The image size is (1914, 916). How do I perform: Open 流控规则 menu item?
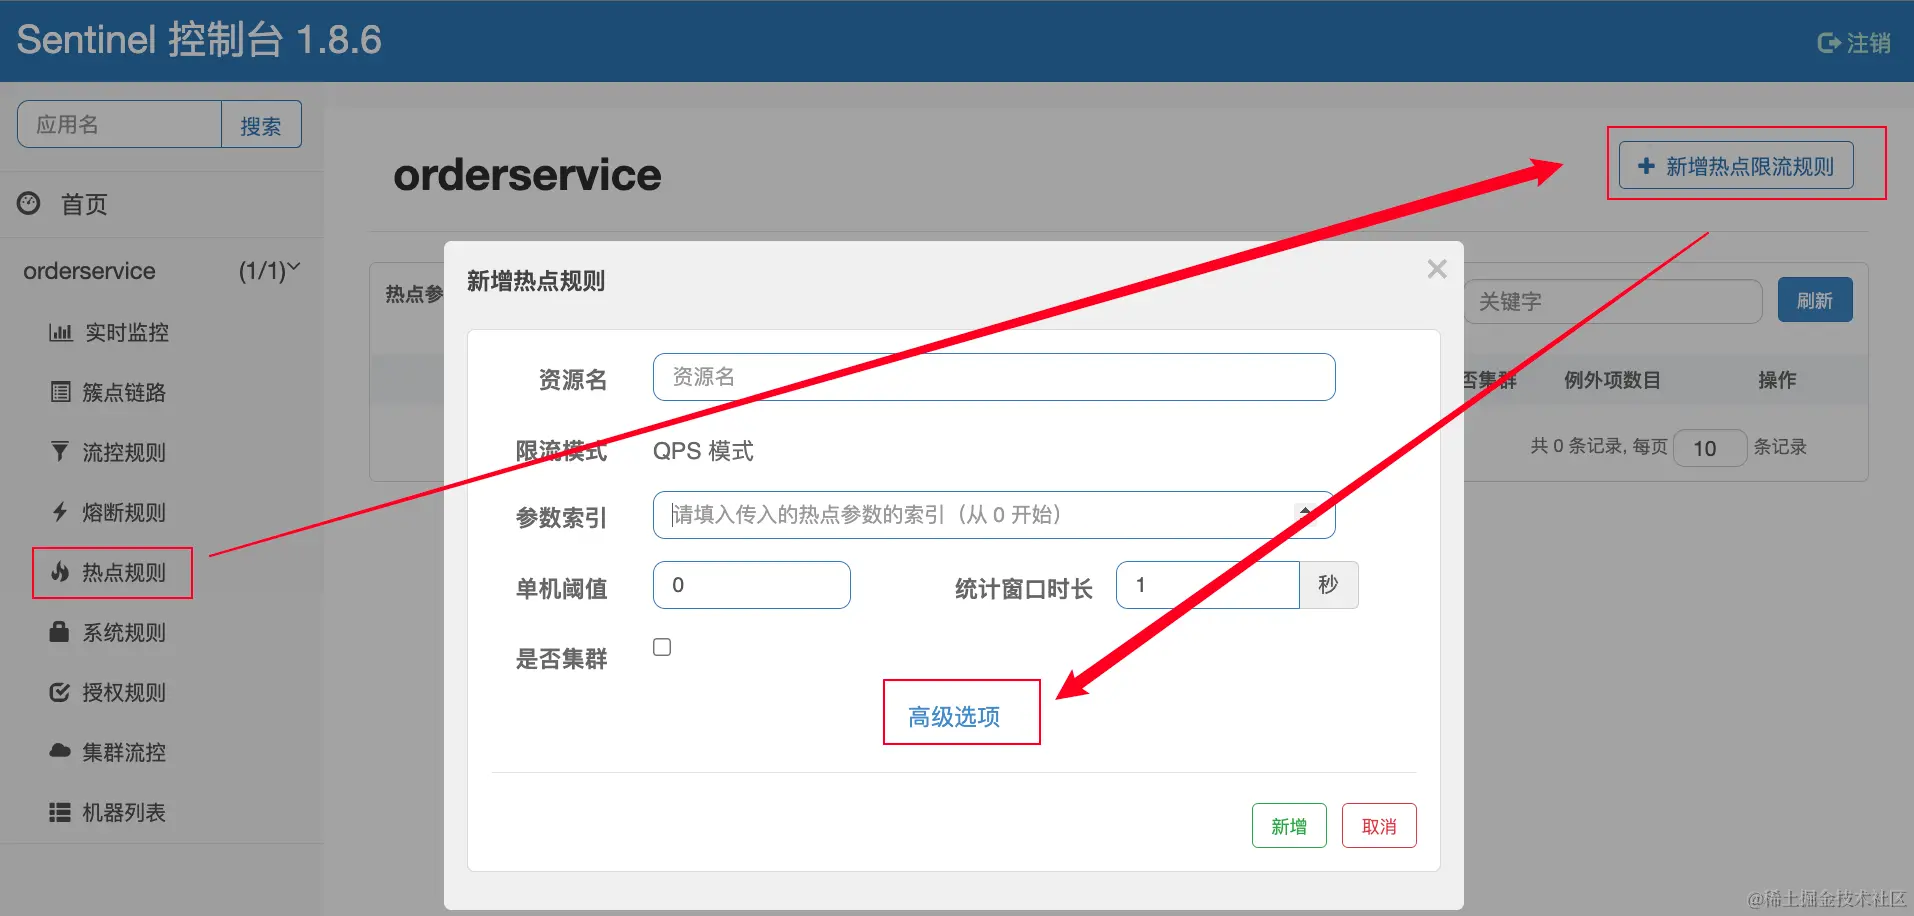pos(108,452)
